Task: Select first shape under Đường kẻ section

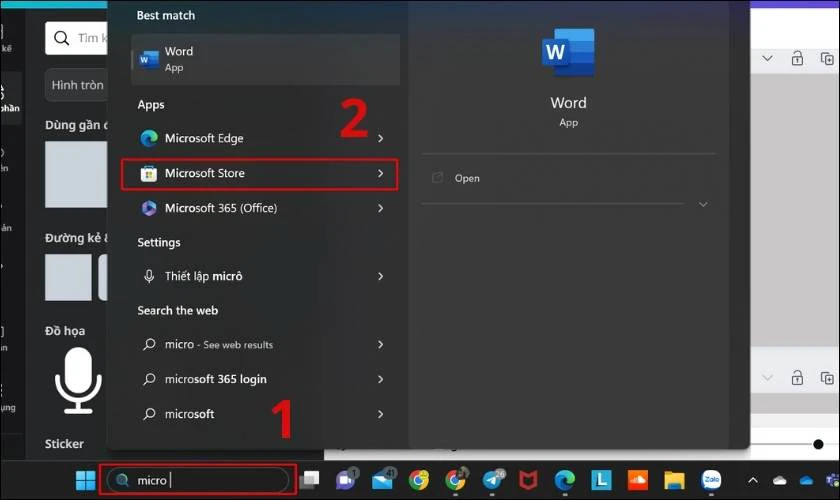Action: tap(68, 277)
